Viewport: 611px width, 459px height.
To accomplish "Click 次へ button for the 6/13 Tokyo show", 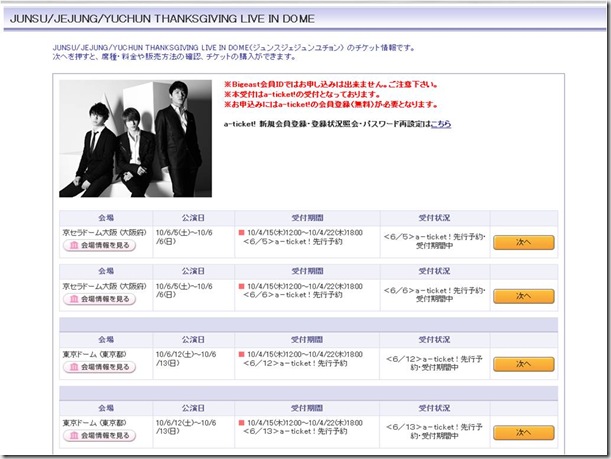I will coord(523,433).
